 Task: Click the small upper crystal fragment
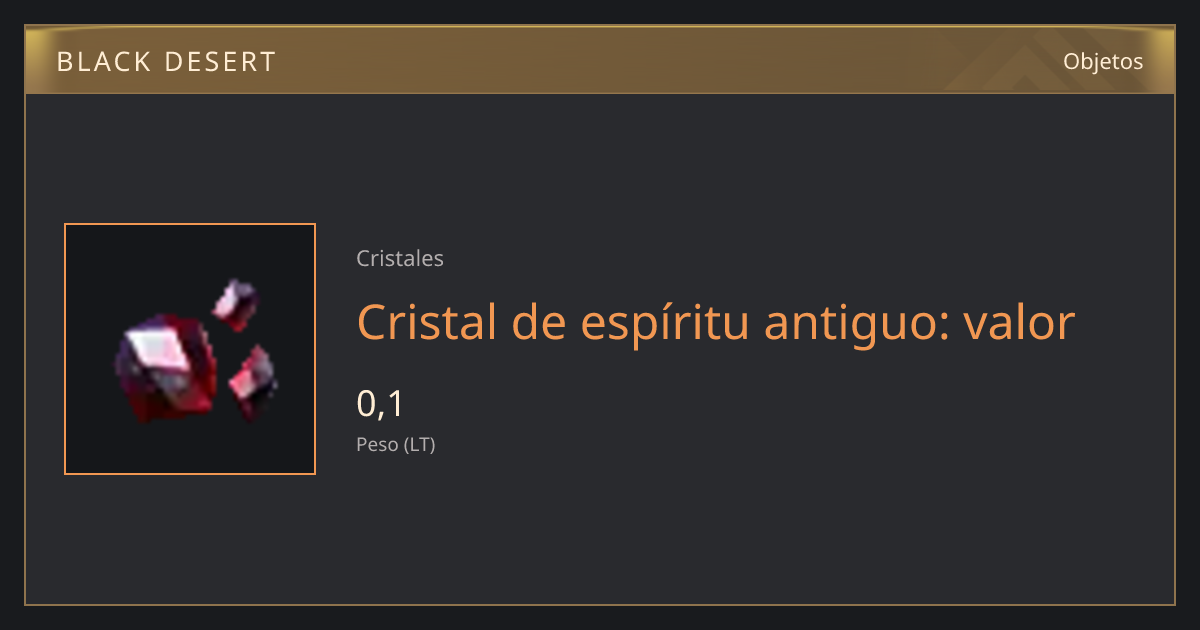236,304
